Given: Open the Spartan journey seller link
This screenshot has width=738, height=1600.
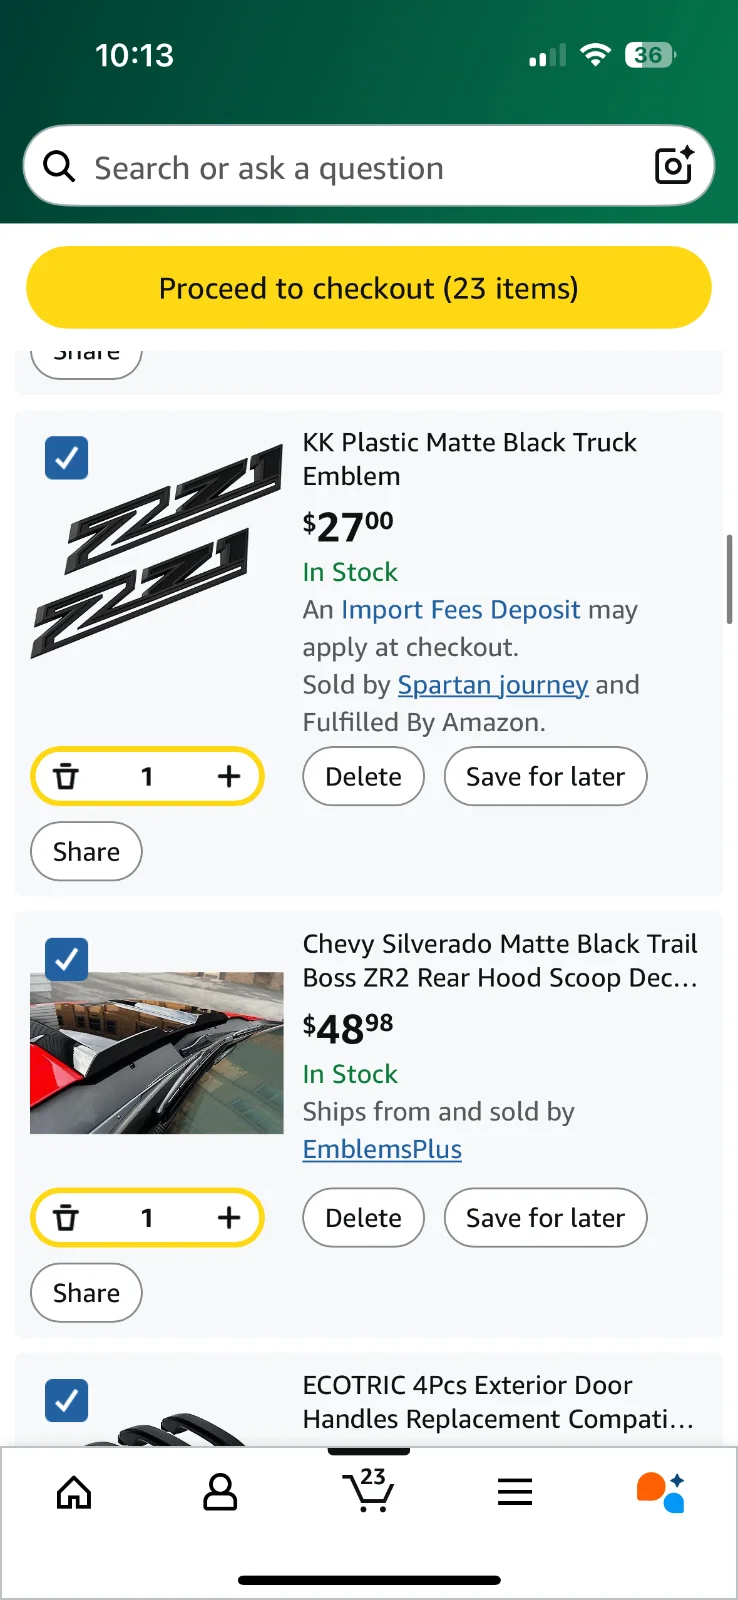Looking at the screenshot, I should coord(493,685).
